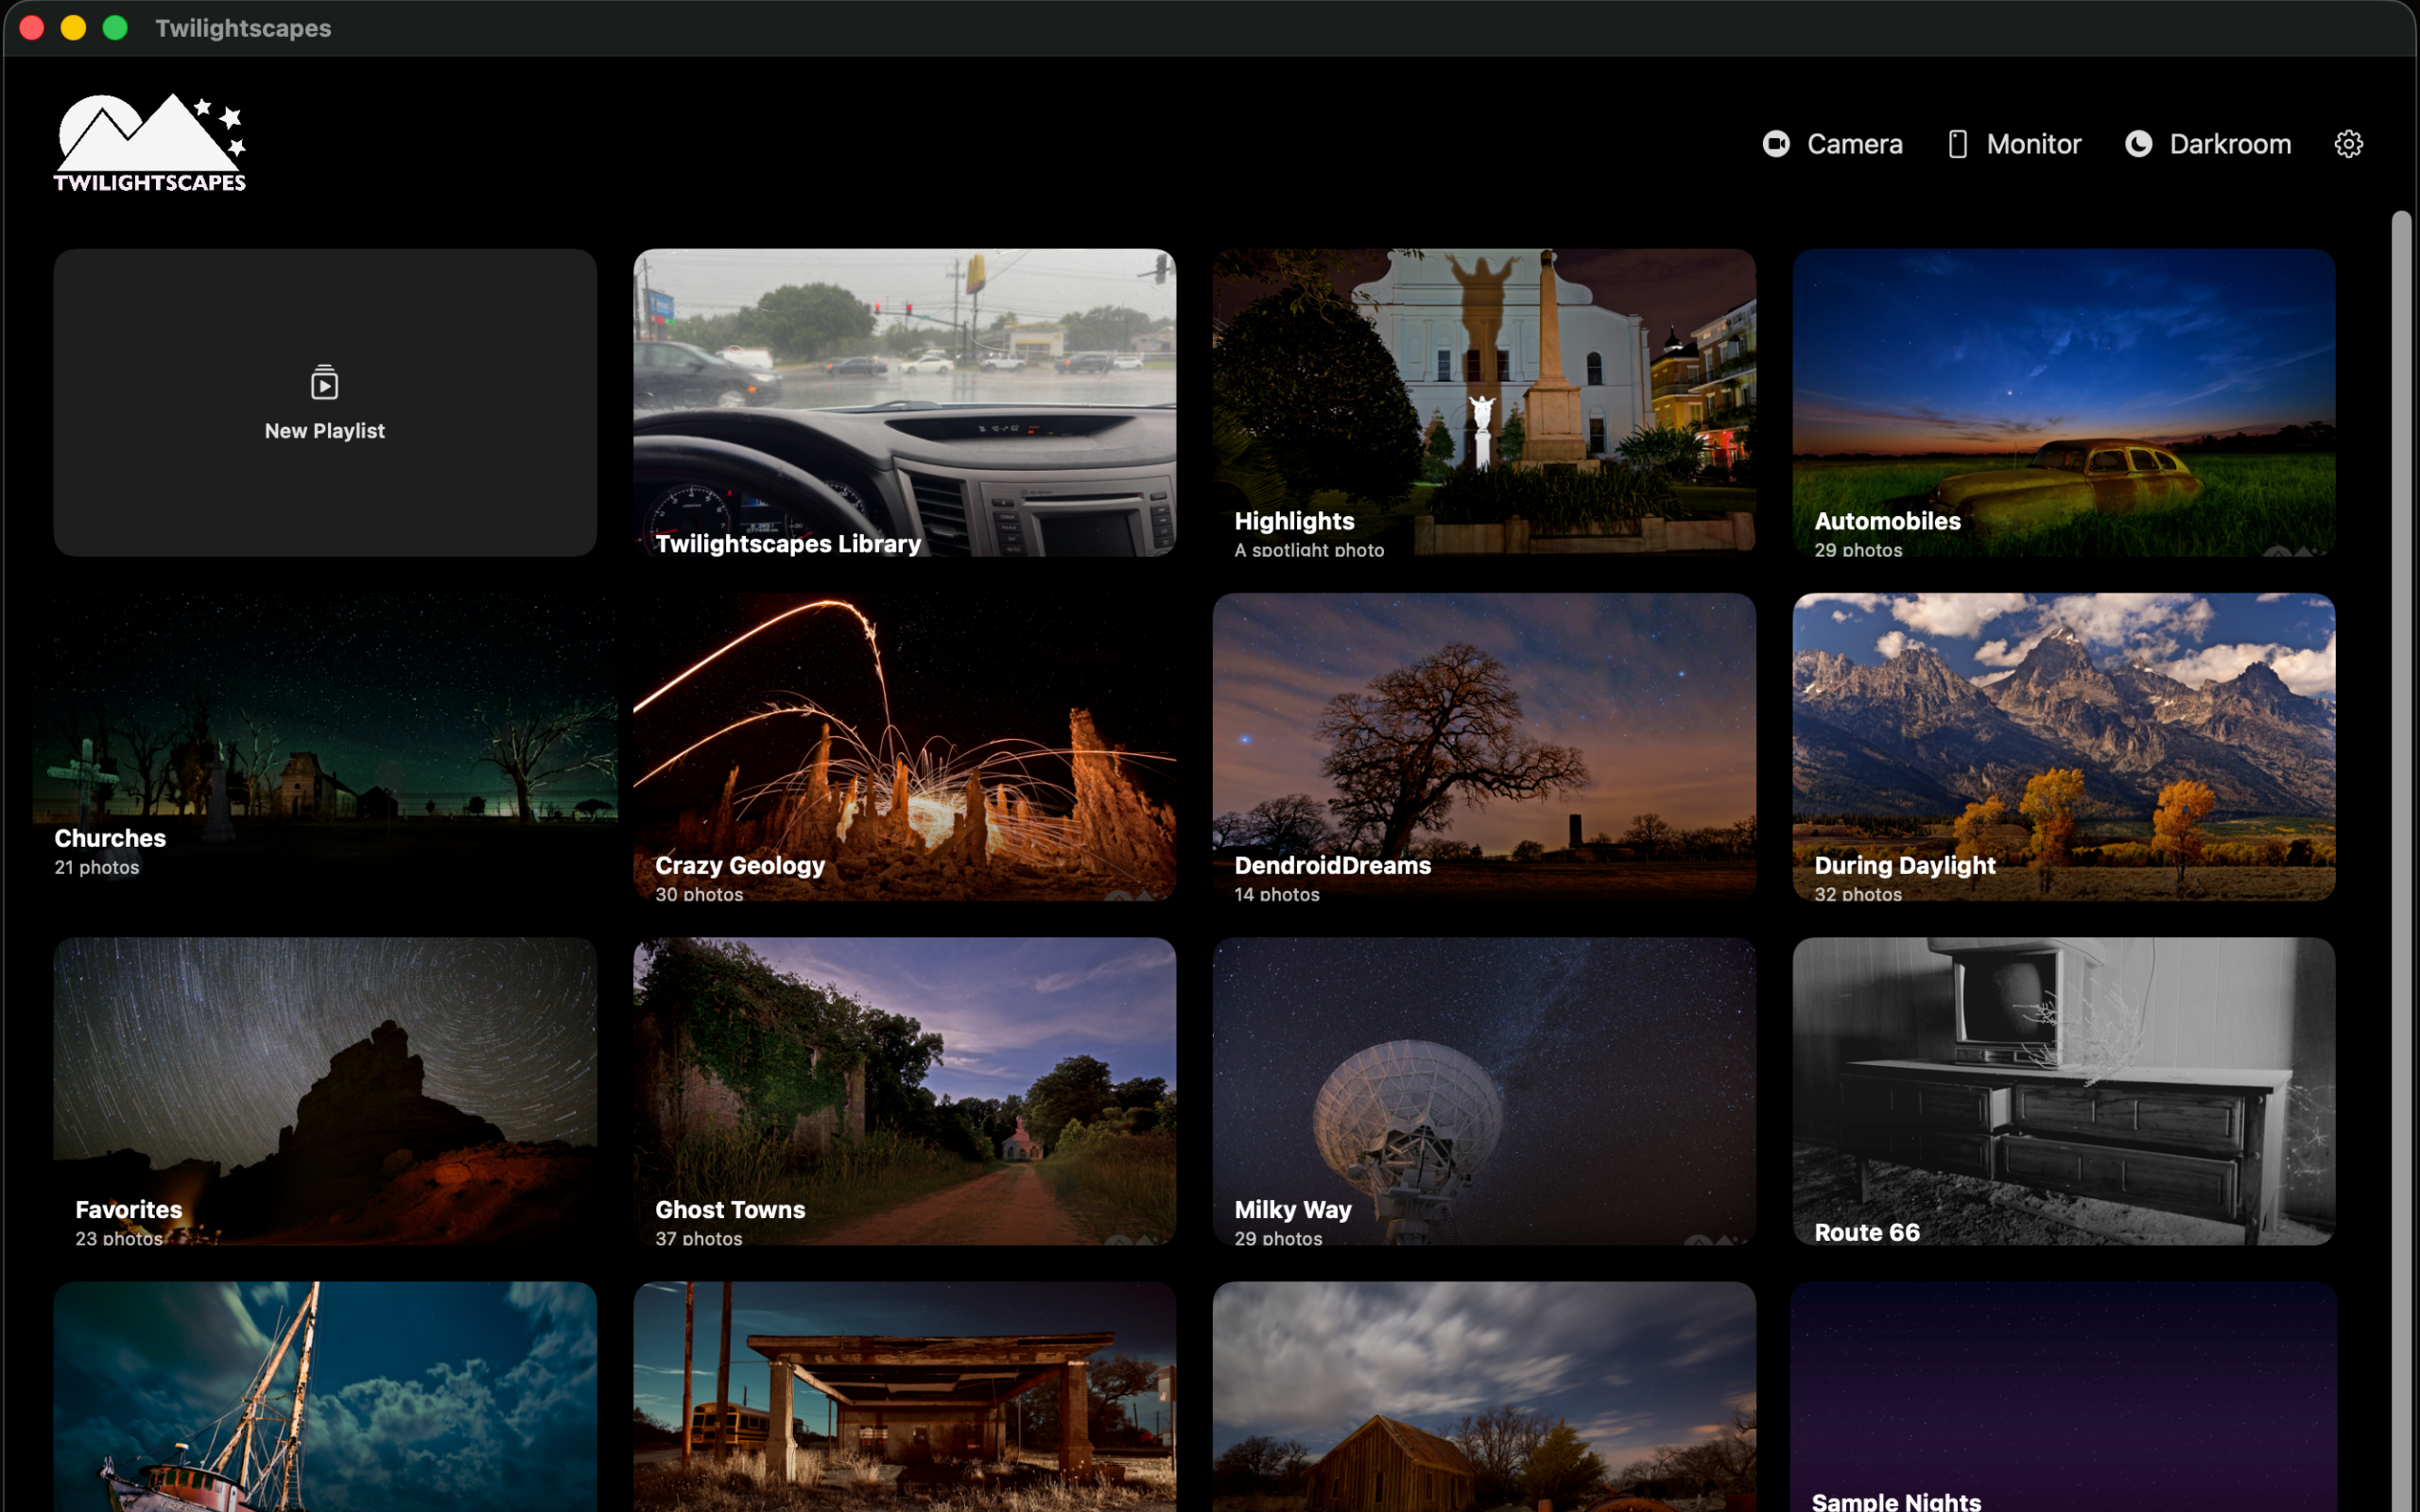Close the Twilightscapes window

pyautogui.click(x=32, y=28)
